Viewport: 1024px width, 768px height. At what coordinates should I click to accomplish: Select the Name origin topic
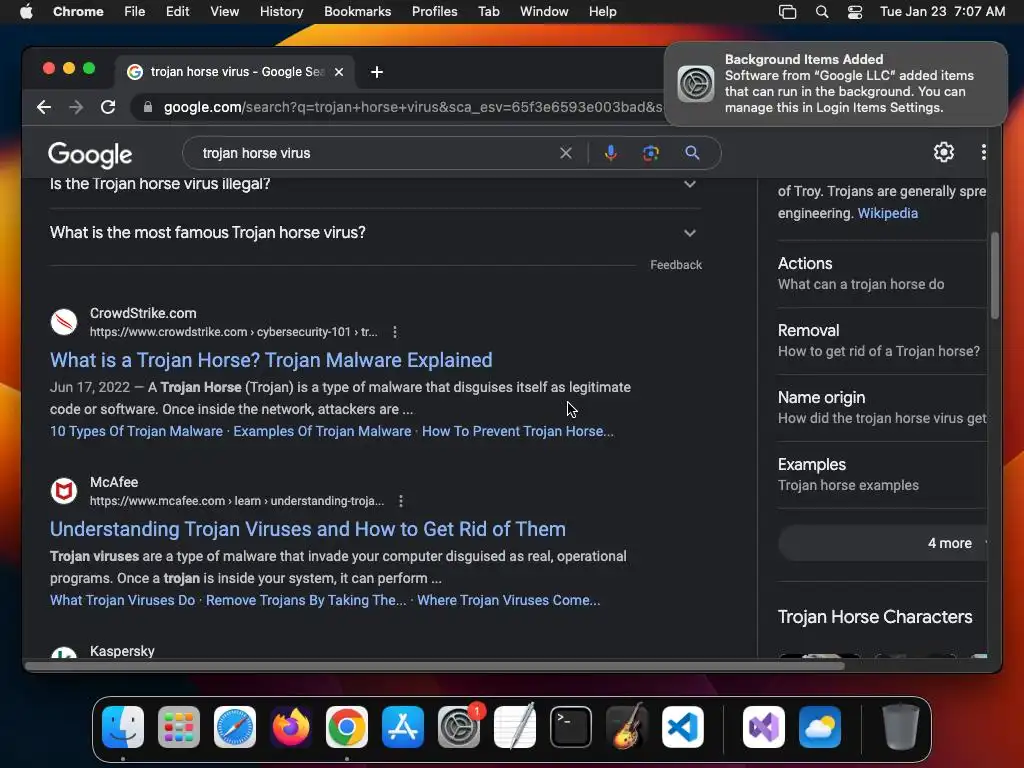point(882,408)
